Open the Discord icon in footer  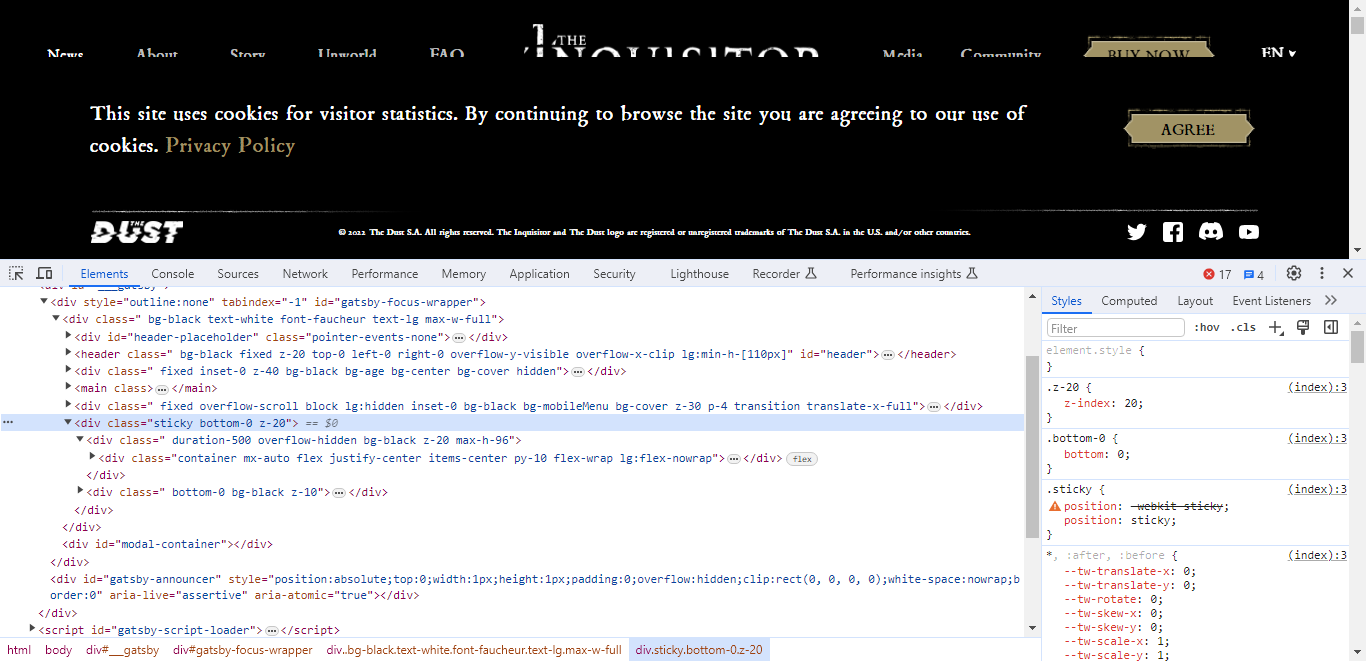(1210, 231)
